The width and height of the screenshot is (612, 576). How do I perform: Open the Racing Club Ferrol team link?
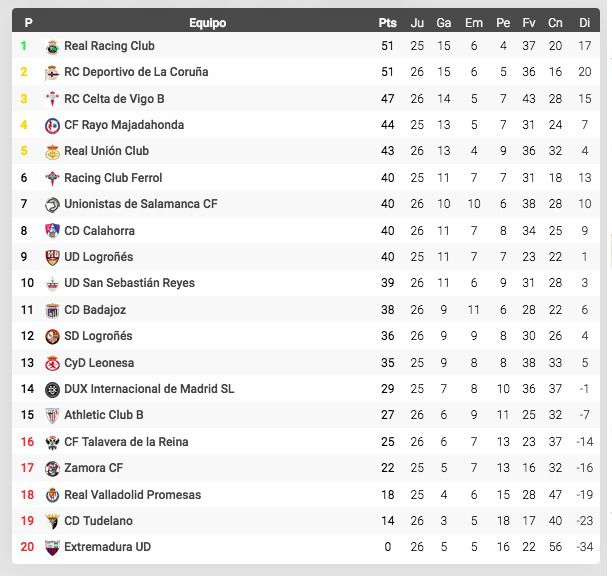pyautogui.click(x=113, y=178)
